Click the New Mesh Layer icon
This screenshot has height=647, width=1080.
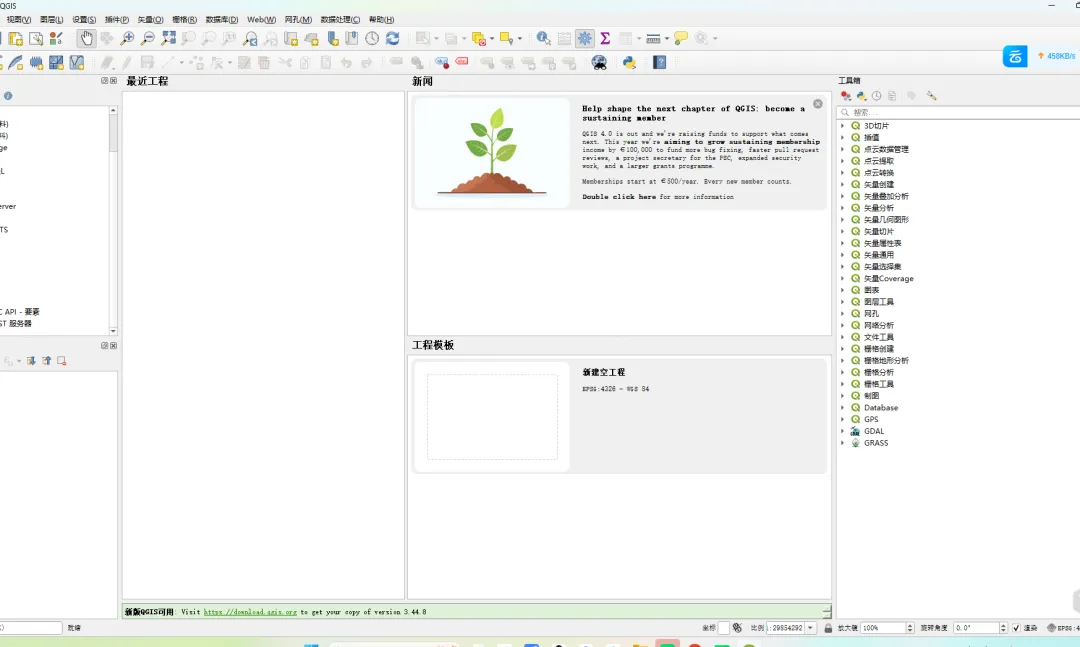56,63
